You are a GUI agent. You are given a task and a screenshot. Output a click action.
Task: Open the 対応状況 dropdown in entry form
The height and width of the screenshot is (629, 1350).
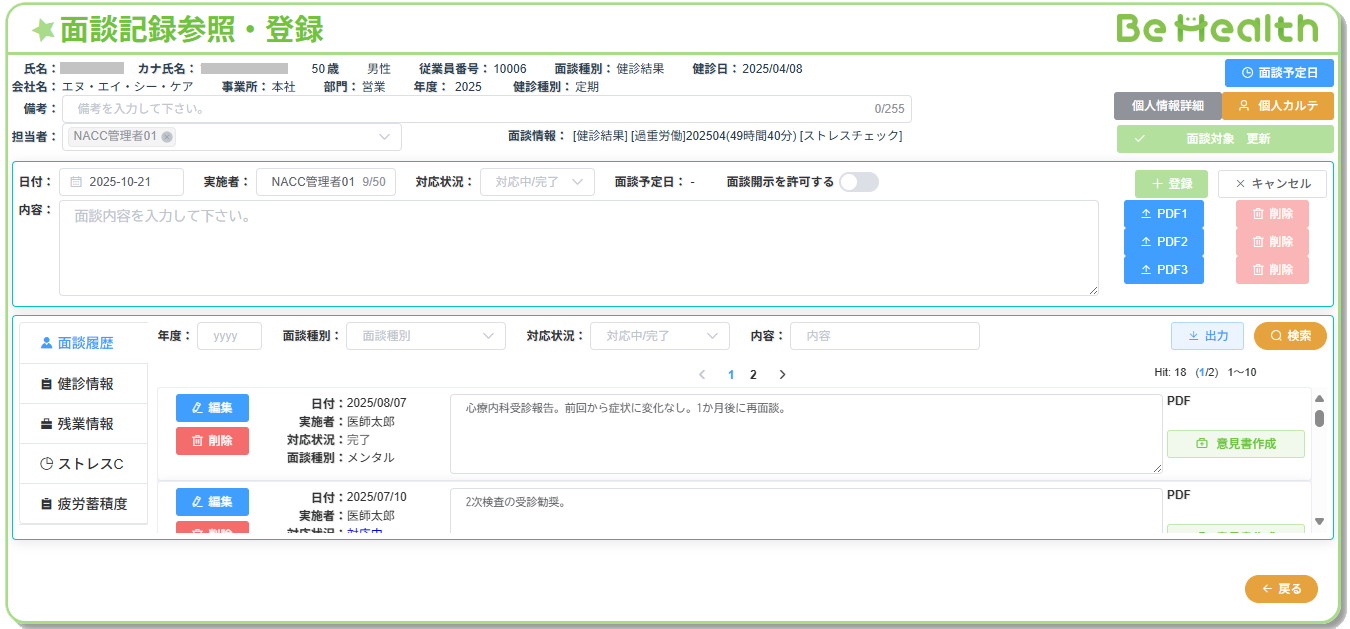pos(537,183)
